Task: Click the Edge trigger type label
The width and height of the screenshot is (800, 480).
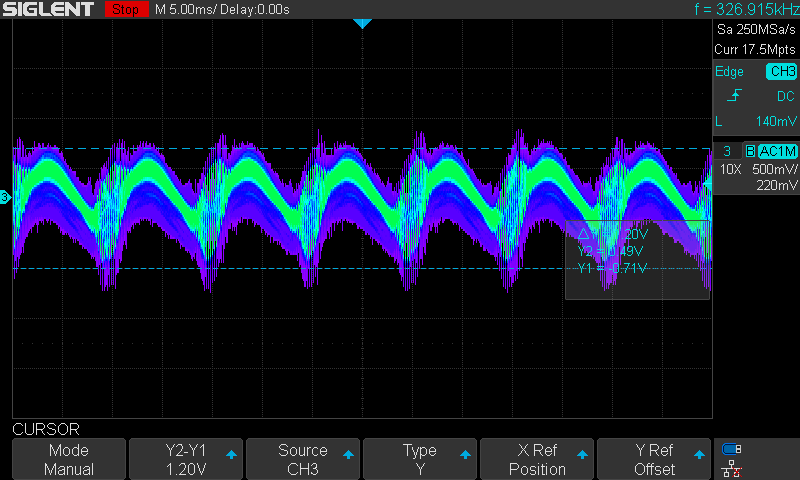Action: 729,71
